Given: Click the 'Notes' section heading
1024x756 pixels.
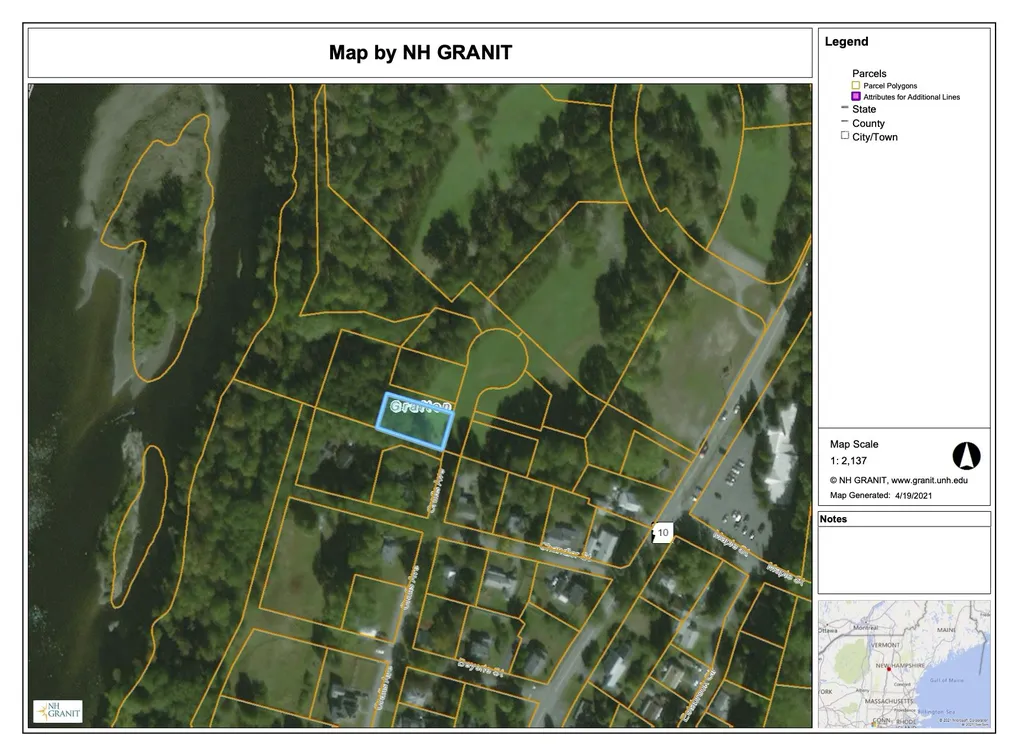Looking at the screenshot, I should pyautogui.click(x=833, y=519).
